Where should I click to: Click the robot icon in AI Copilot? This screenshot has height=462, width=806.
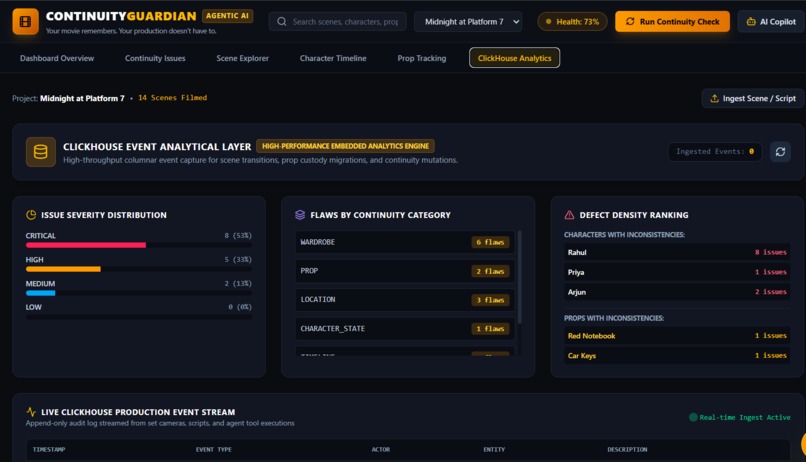(751, 22)
